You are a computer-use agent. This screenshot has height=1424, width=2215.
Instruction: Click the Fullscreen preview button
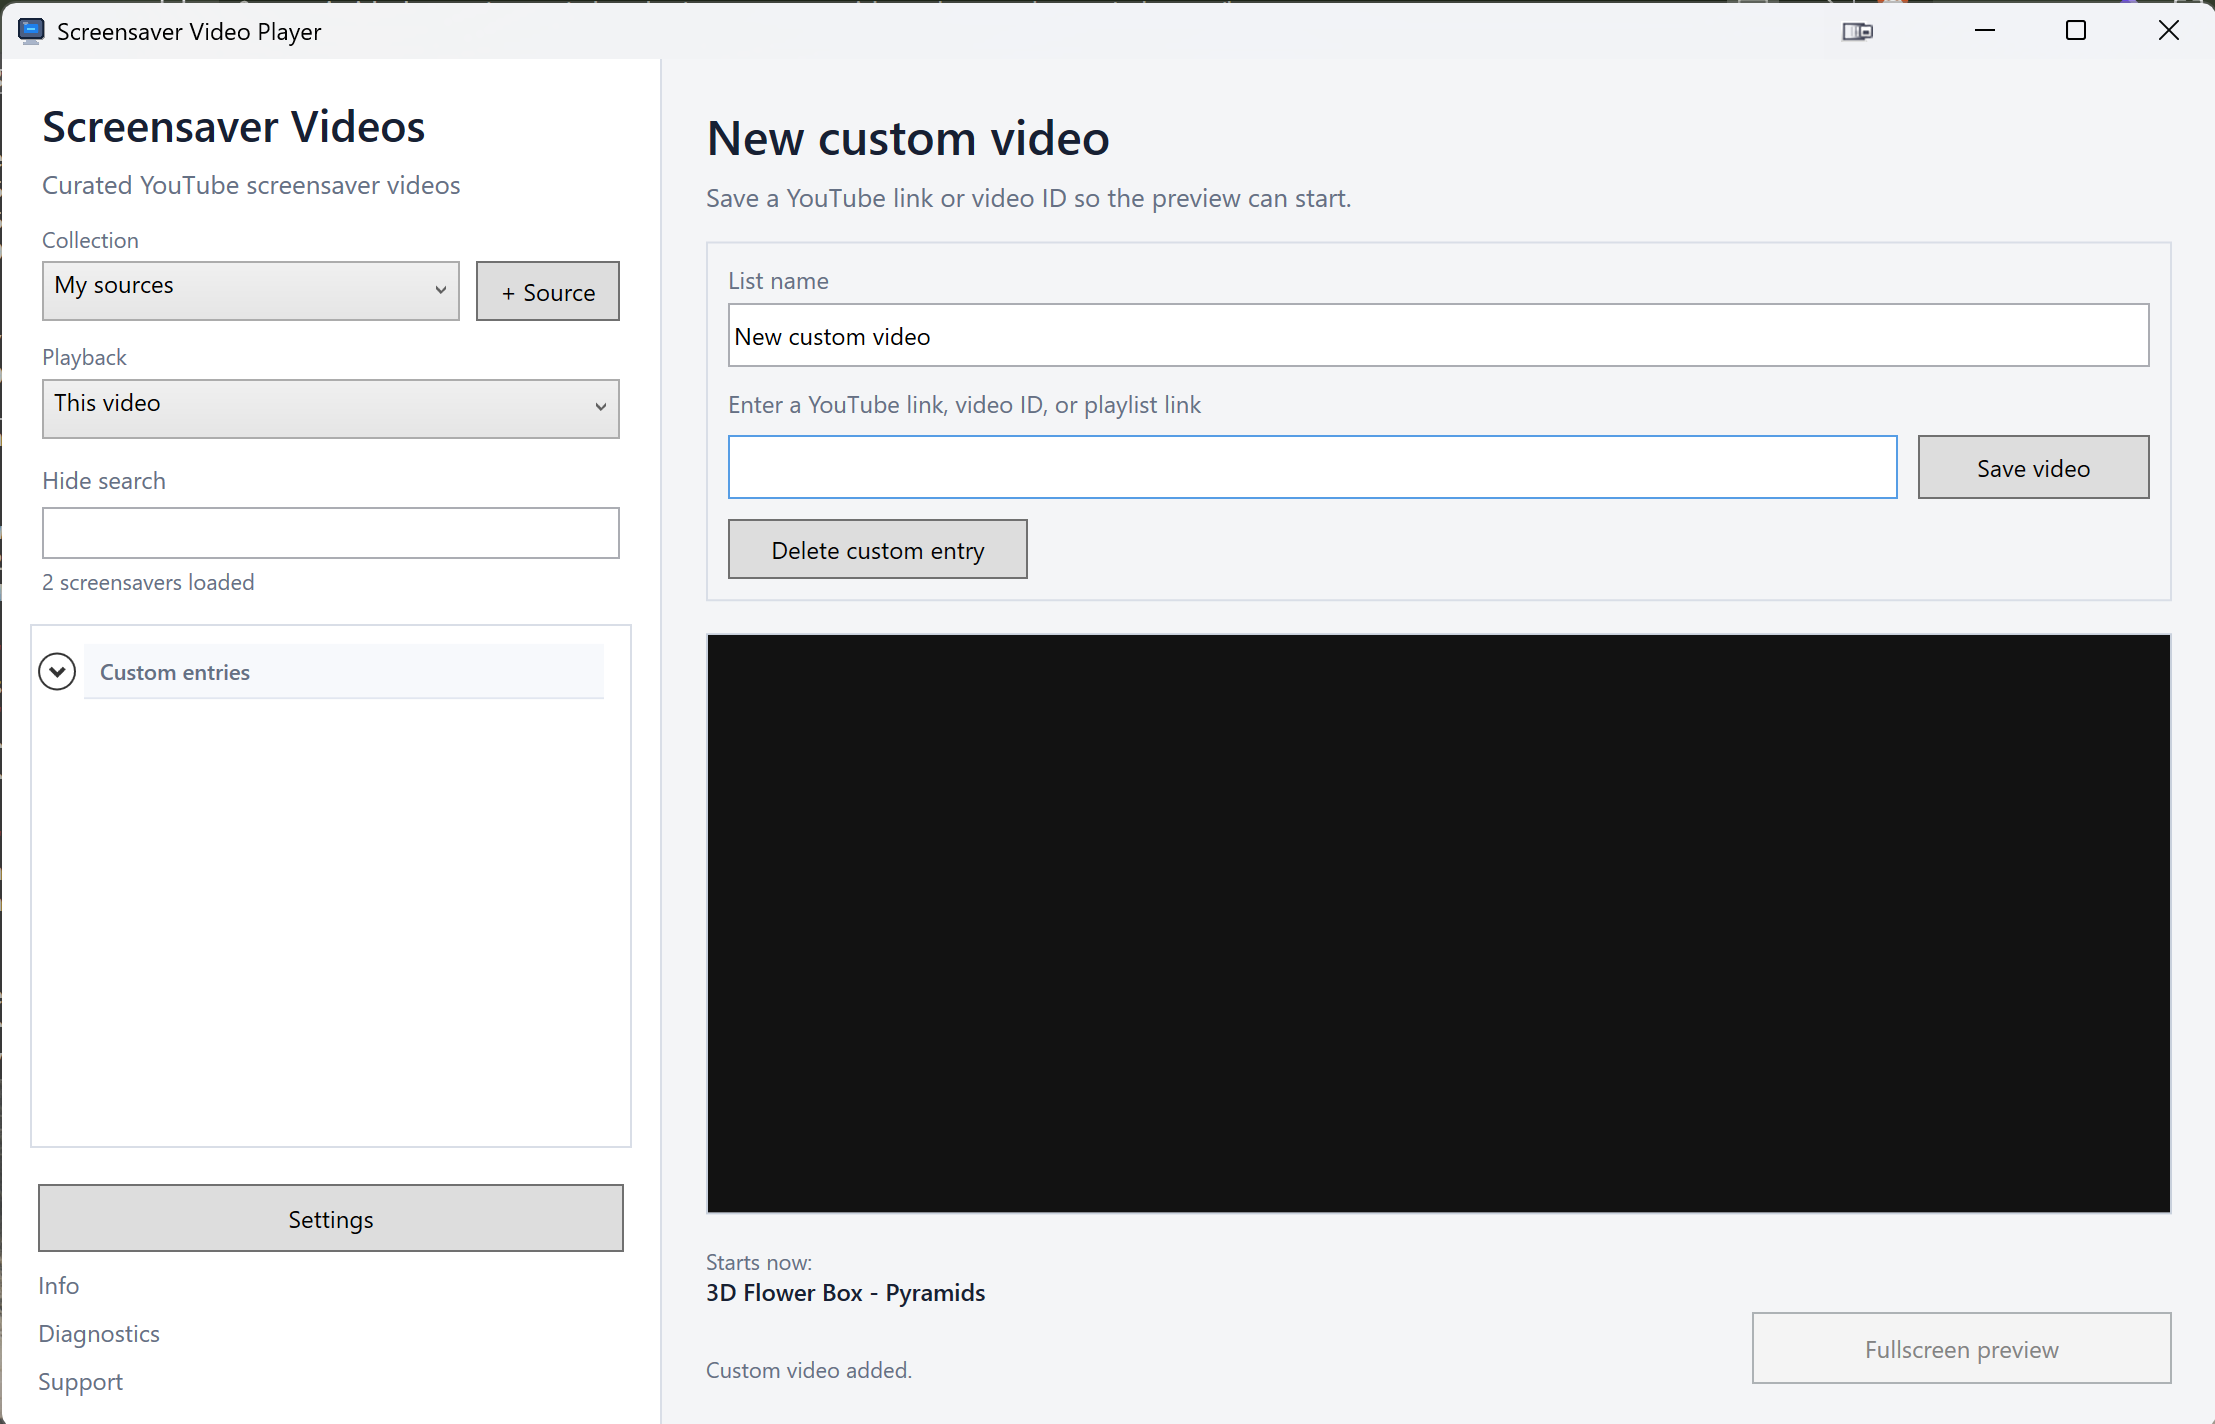coord(1961,1348)
